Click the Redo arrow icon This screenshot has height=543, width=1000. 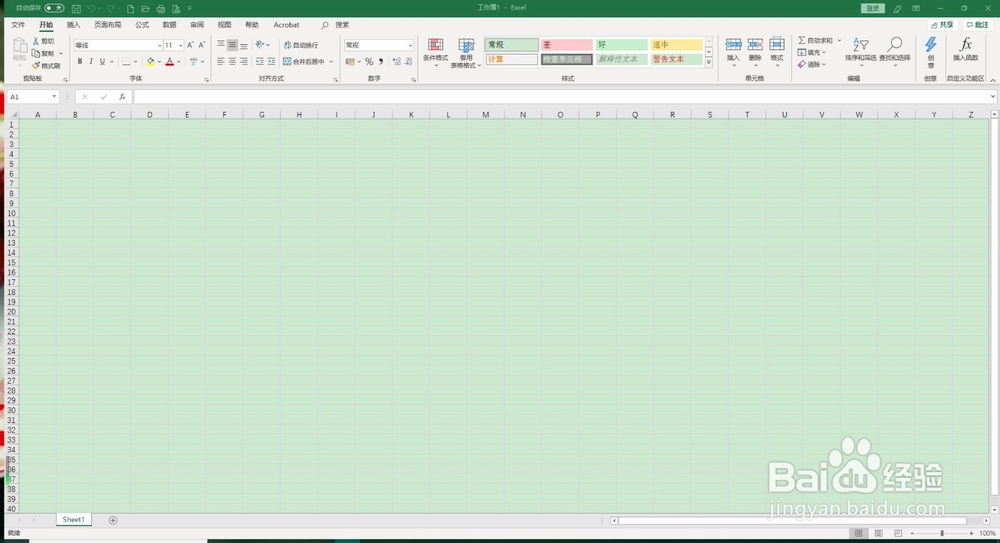pyautogui.click(x=111, y=9)
